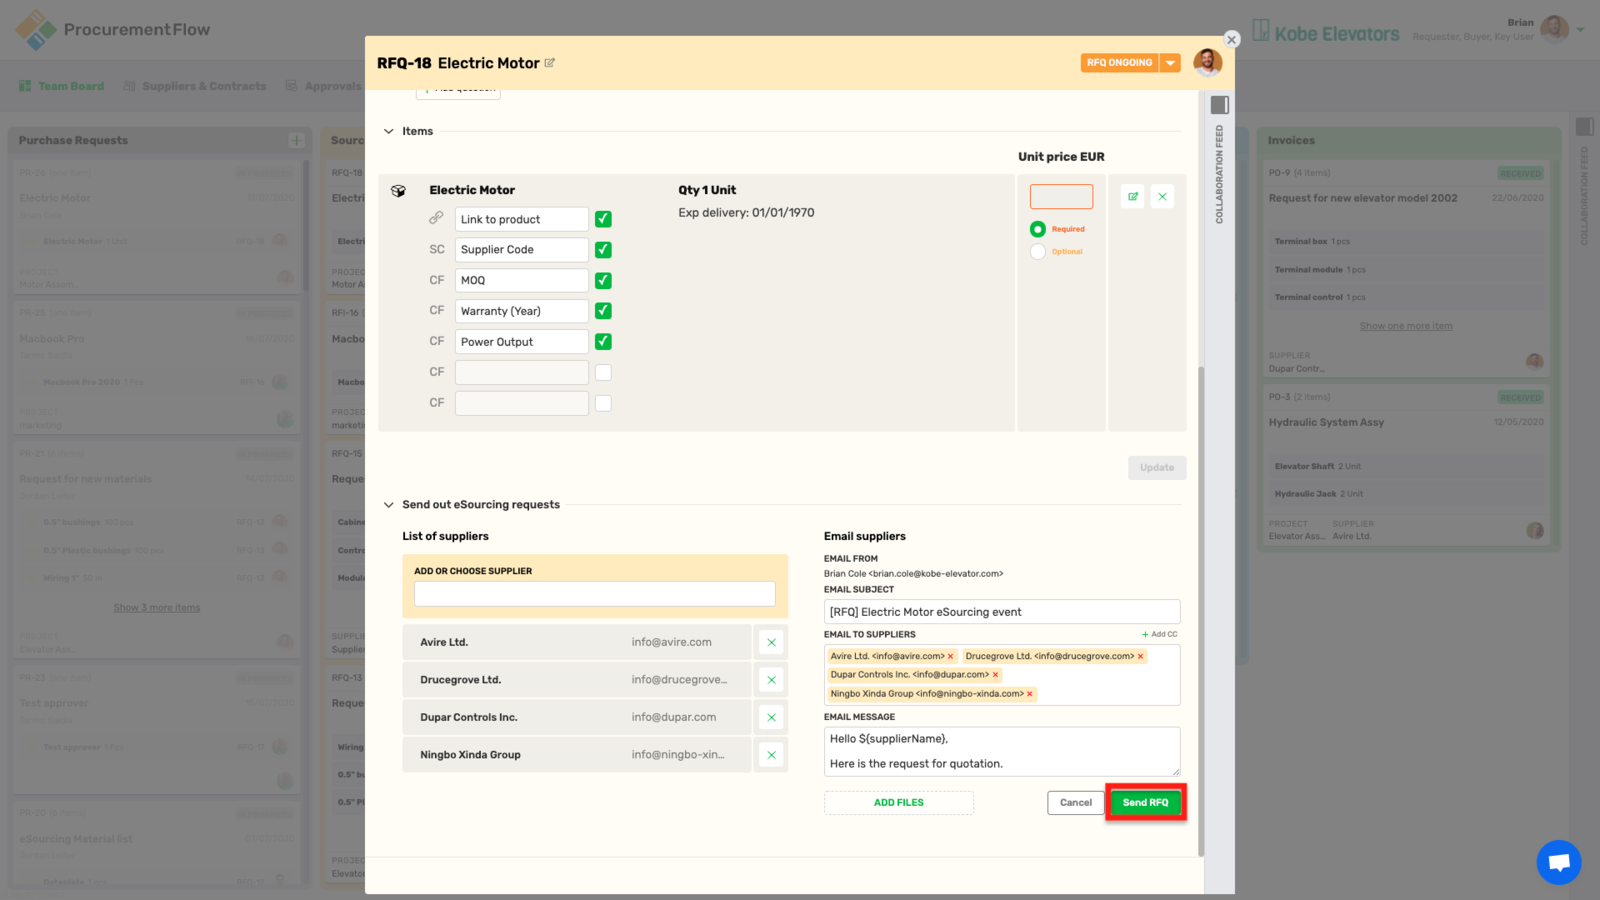Uncheck the Warranty (Year) checkbox
This screenshot has height=900, width=1600.
(x=603, y=311)
